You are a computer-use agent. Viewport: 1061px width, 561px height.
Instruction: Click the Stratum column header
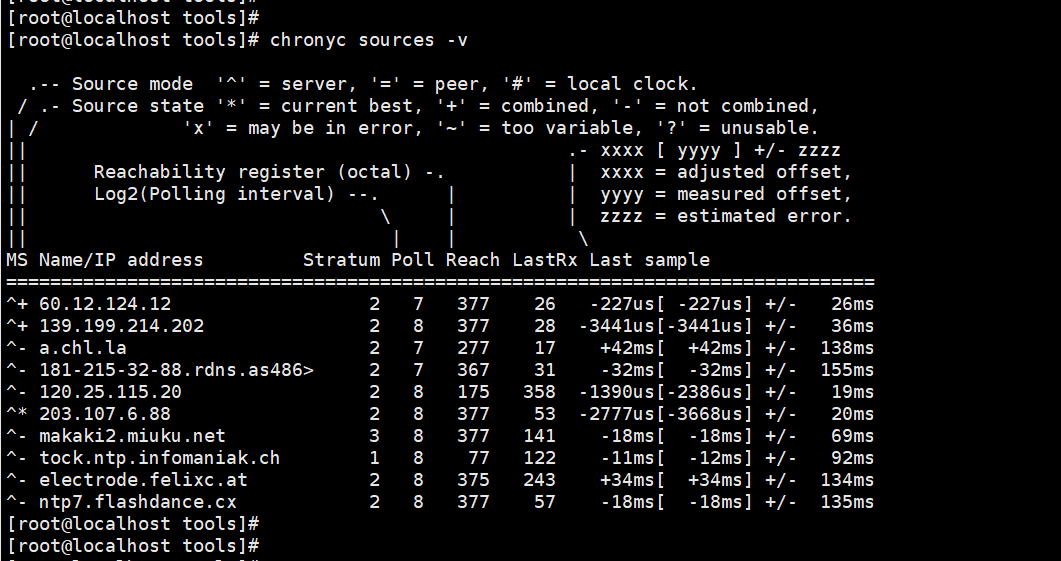pyautogui.click(x=342, y=260)
